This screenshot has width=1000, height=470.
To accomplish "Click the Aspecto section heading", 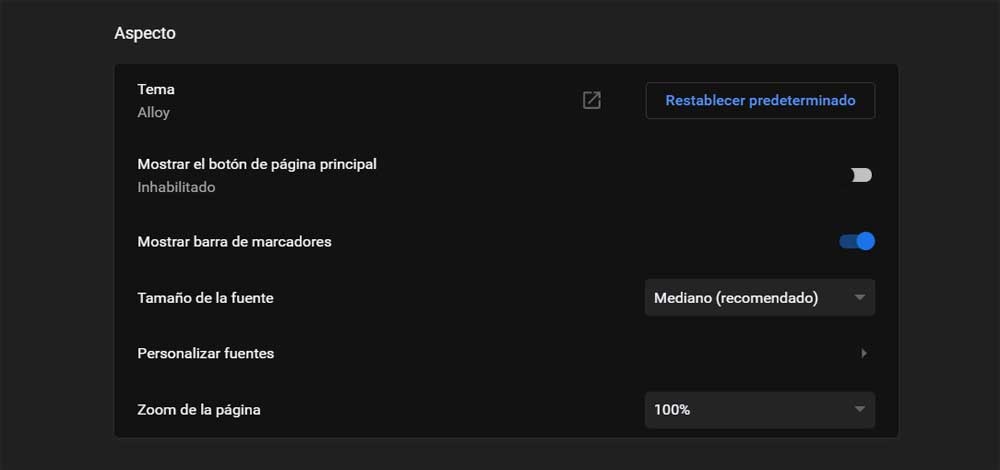I will pyautogui.click(x=145, y=33).
